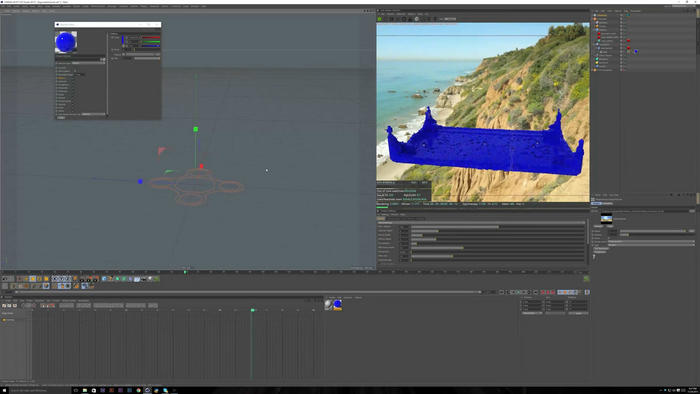Select the grey material sphere in Material Manager
Image resolution: width=700 pixels, height=394 pixels.
pyautogui.click(x=329, y=304)
